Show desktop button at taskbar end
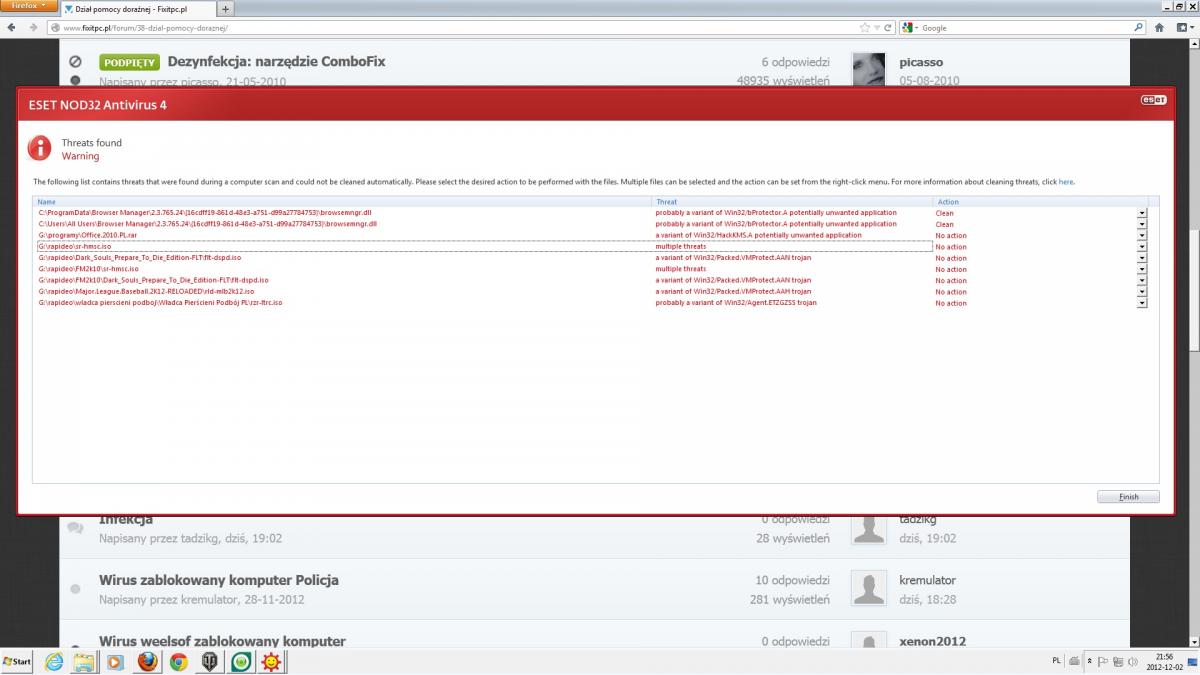This screenshot has width=1200, height=675. pyautogui.click(x=1193, y=662)
